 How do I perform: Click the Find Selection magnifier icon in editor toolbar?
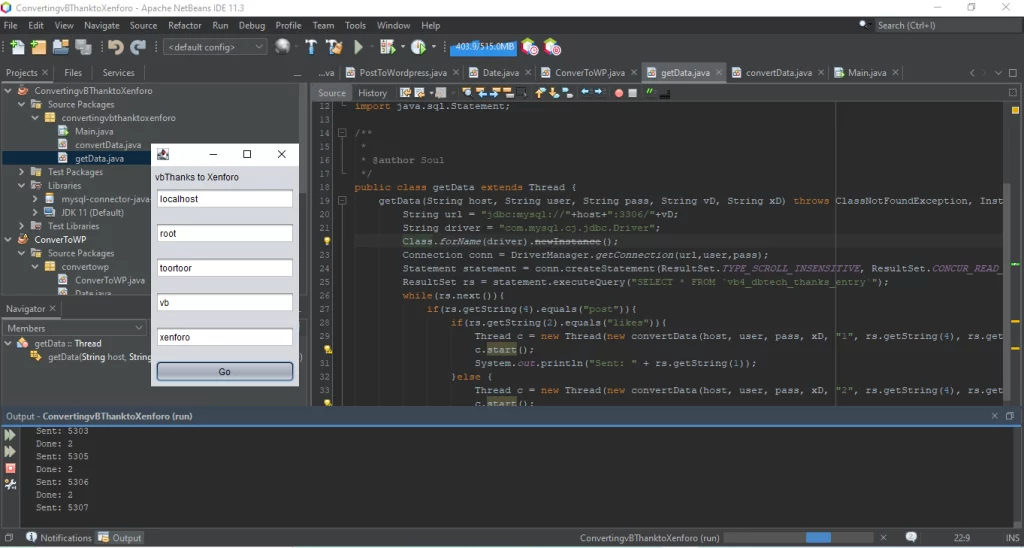tap(468, 93)
